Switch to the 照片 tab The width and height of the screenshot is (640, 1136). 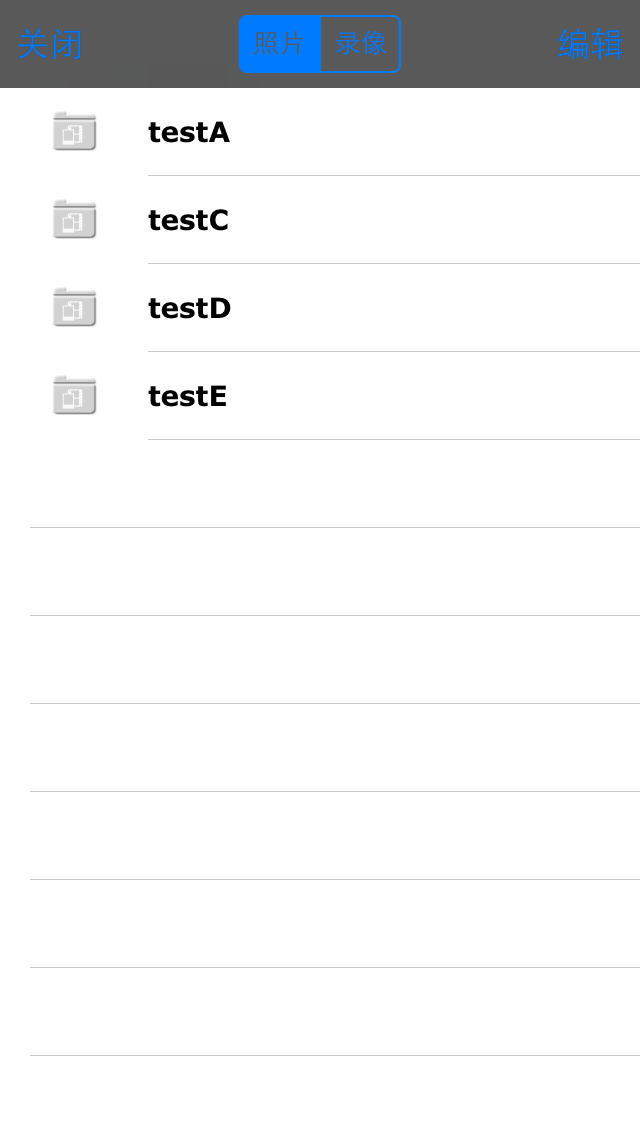[x=280, y=44]
